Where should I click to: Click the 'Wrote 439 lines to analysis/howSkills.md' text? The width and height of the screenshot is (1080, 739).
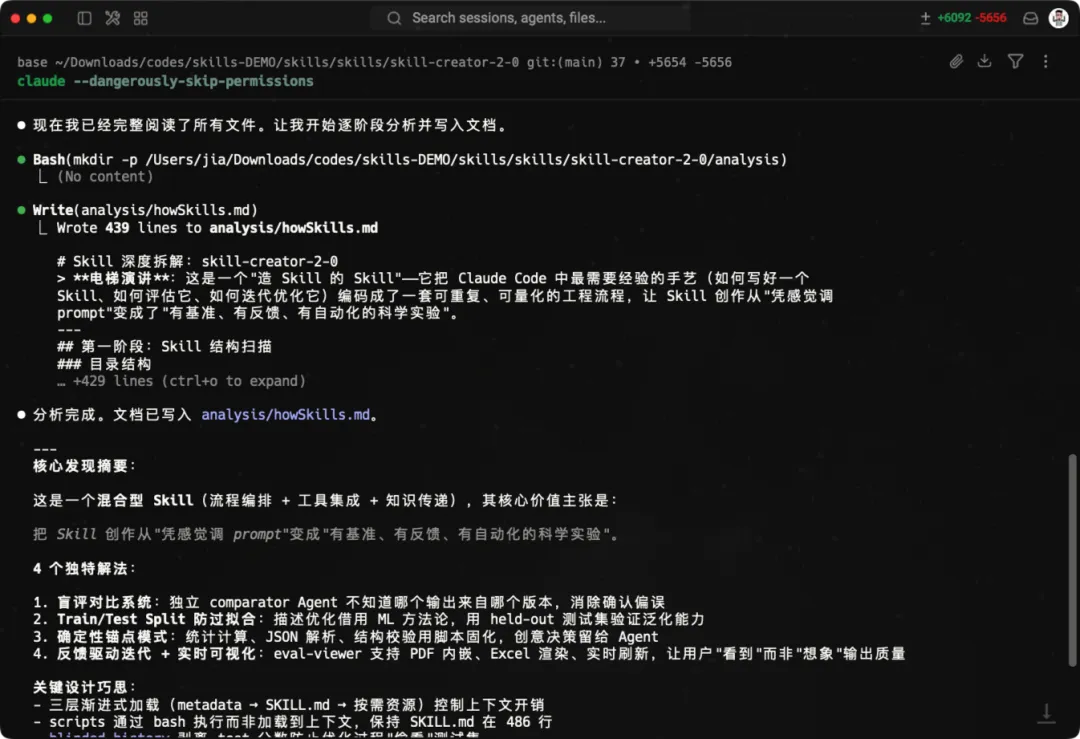pyautogui.click(x=217, y=228)
